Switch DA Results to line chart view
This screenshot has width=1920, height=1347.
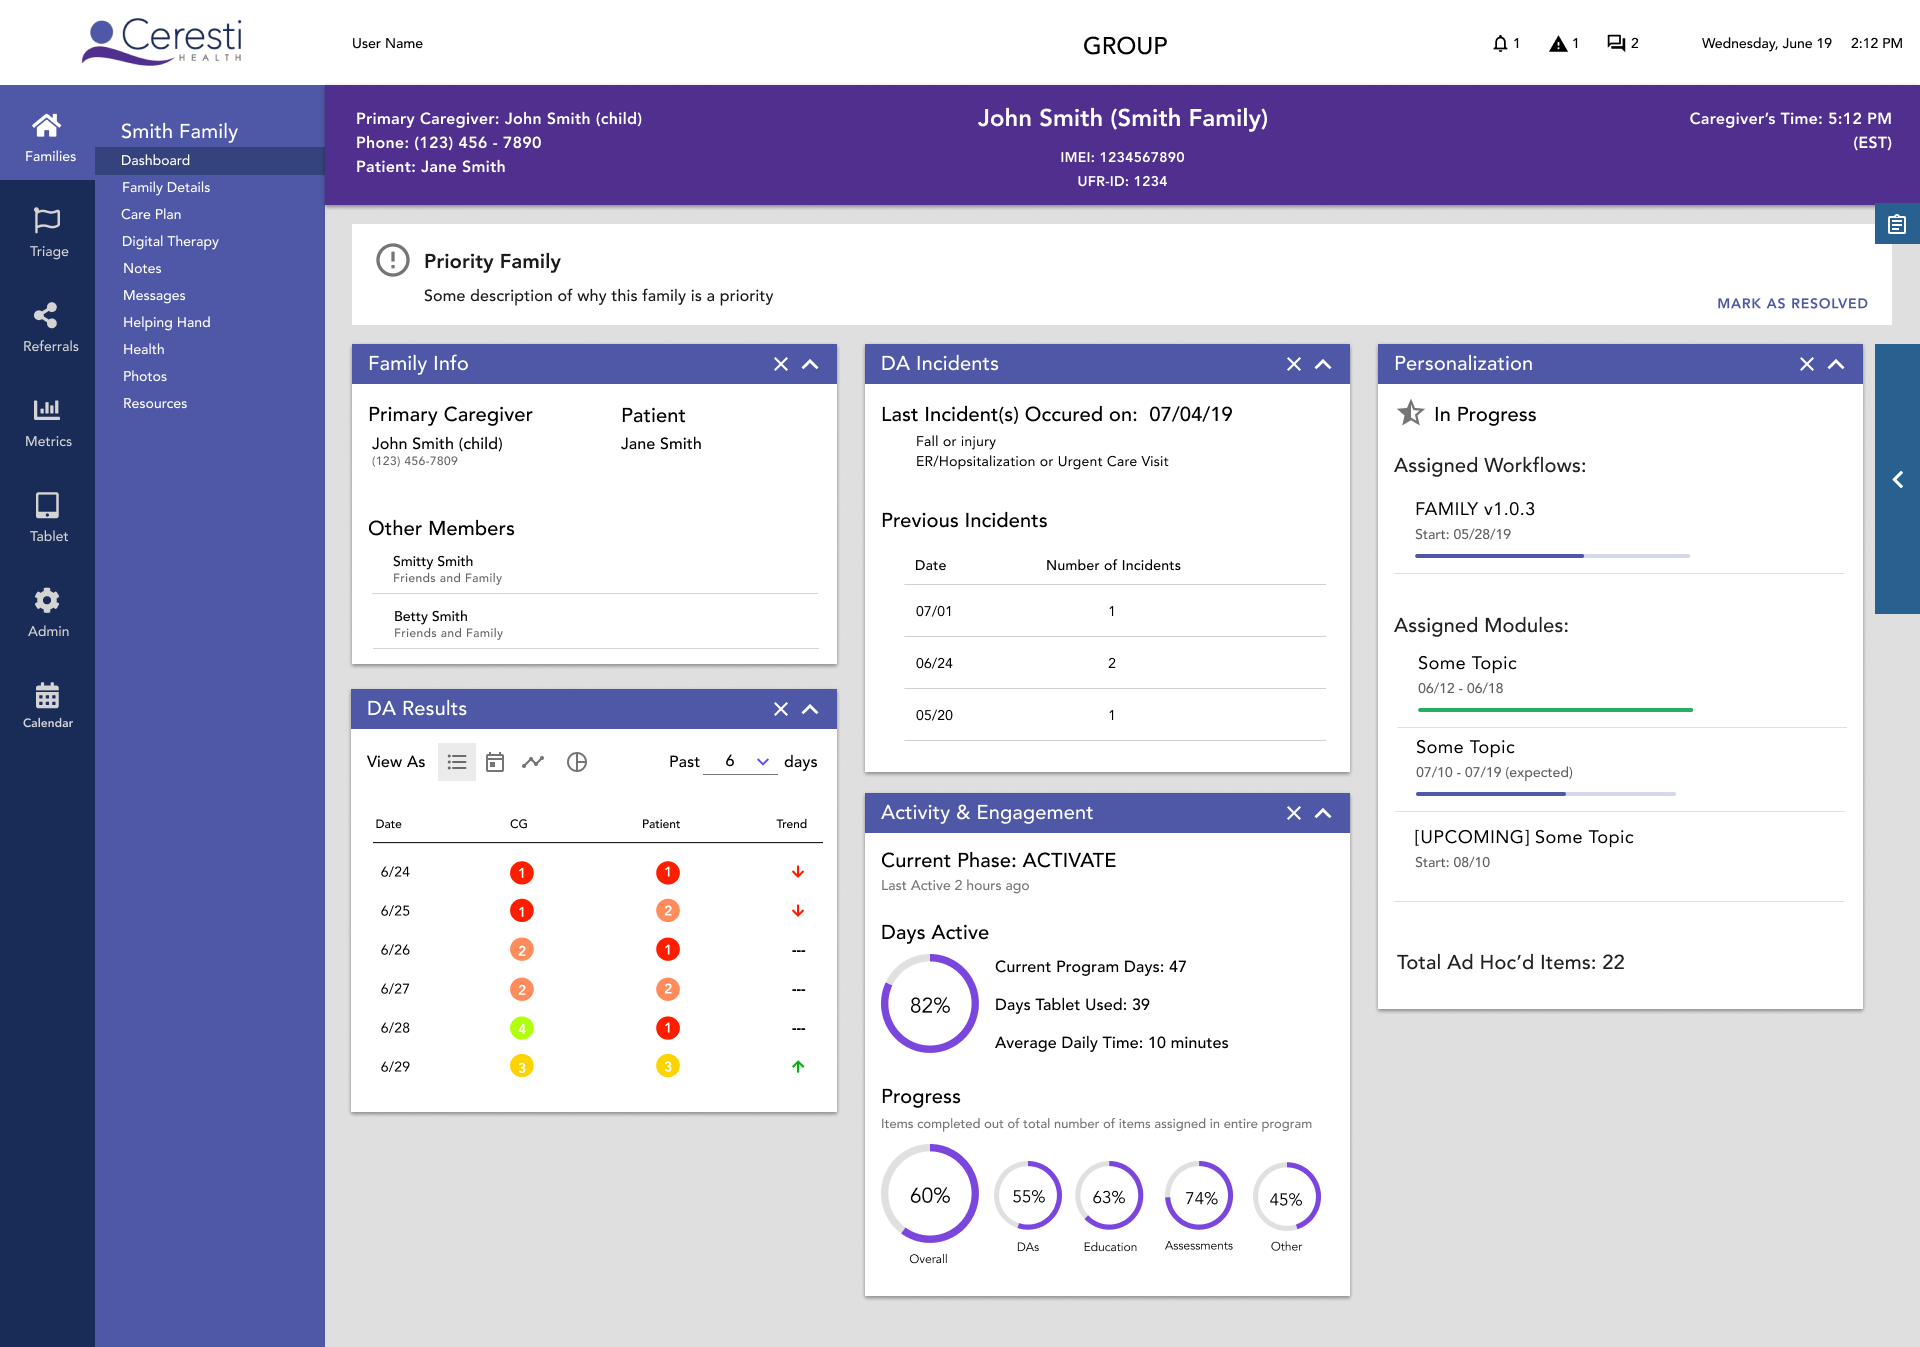(533, 761)
